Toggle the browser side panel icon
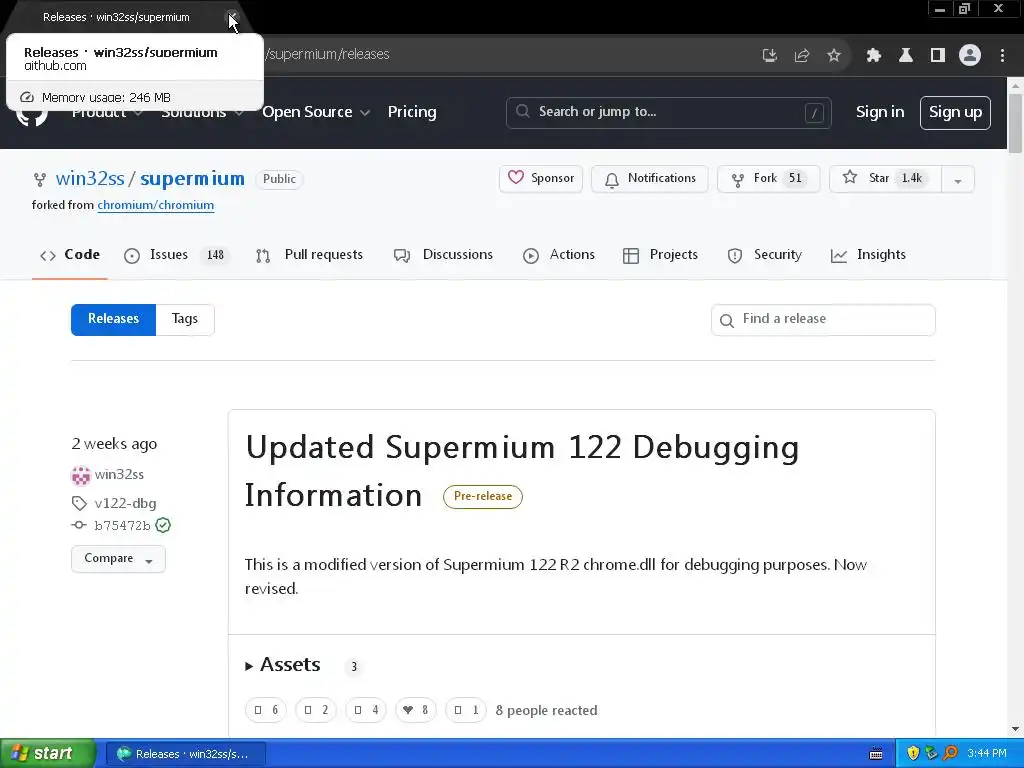Viewport: 1024px width, 768px height. (x=938, y=56)
